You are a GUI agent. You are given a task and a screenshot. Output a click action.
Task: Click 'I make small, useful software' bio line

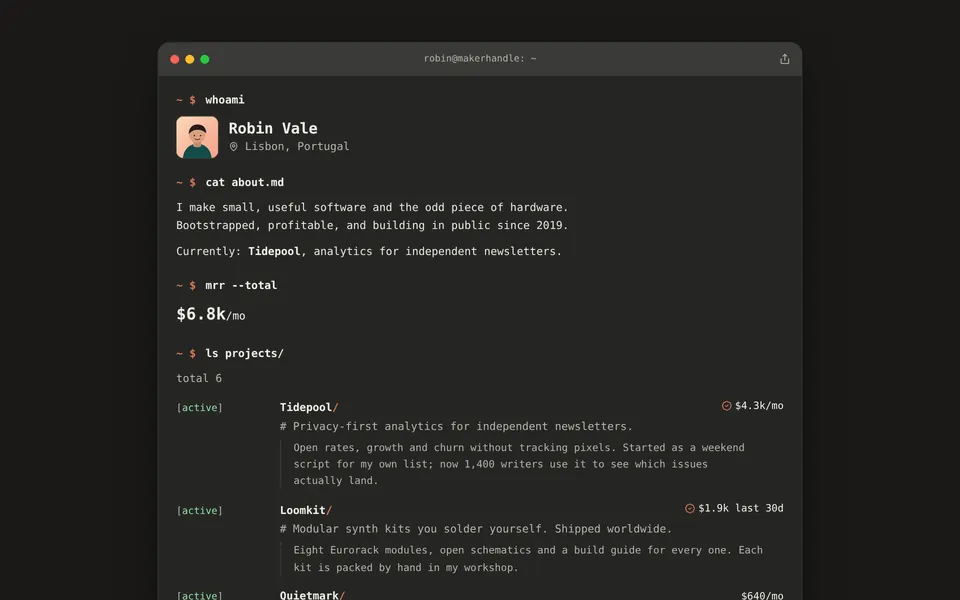tap(372, 208)
